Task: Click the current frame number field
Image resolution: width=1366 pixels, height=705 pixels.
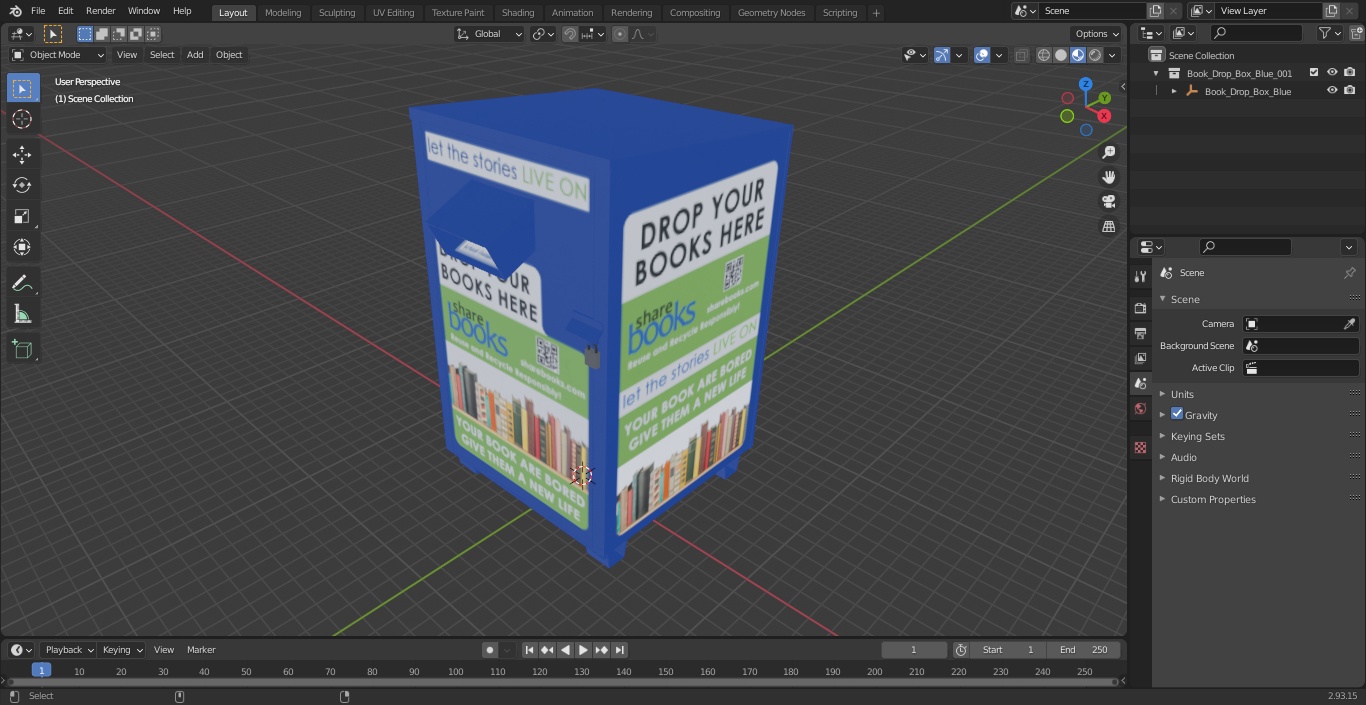Action: pyautogui.click(x=914, y=650)
